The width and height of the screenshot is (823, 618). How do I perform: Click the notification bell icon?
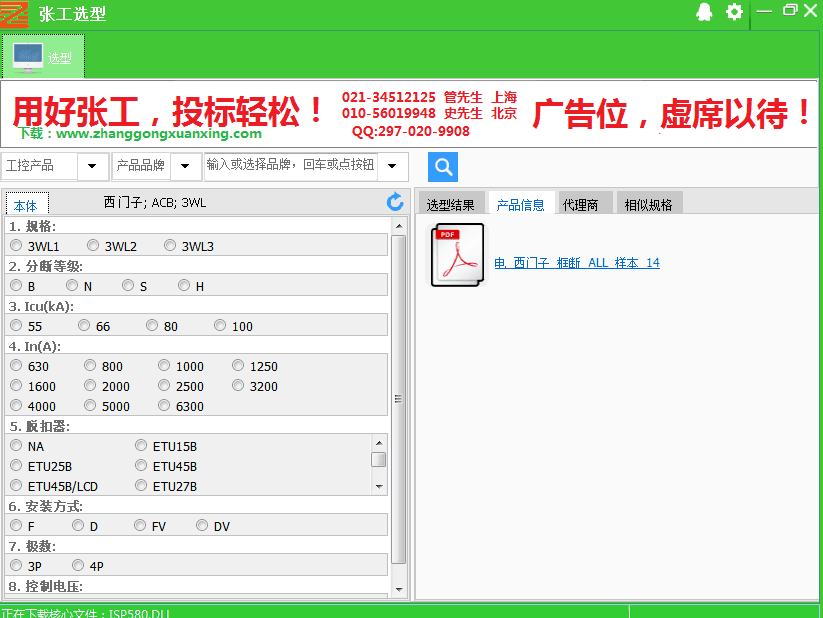[x=704, y=12]
